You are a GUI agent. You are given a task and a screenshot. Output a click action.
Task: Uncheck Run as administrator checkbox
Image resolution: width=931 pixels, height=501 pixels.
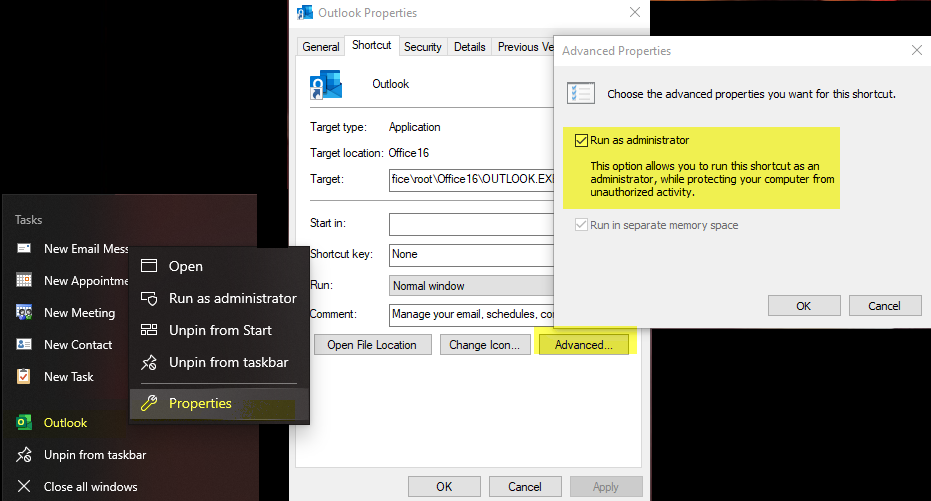(581, 140)
